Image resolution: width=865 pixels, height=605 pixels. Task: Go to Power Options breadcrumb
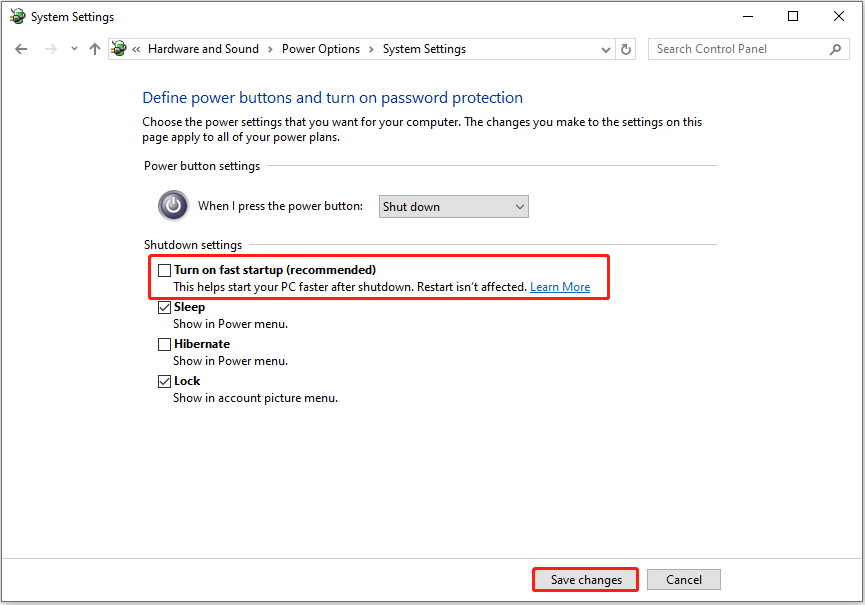[320, 48]
